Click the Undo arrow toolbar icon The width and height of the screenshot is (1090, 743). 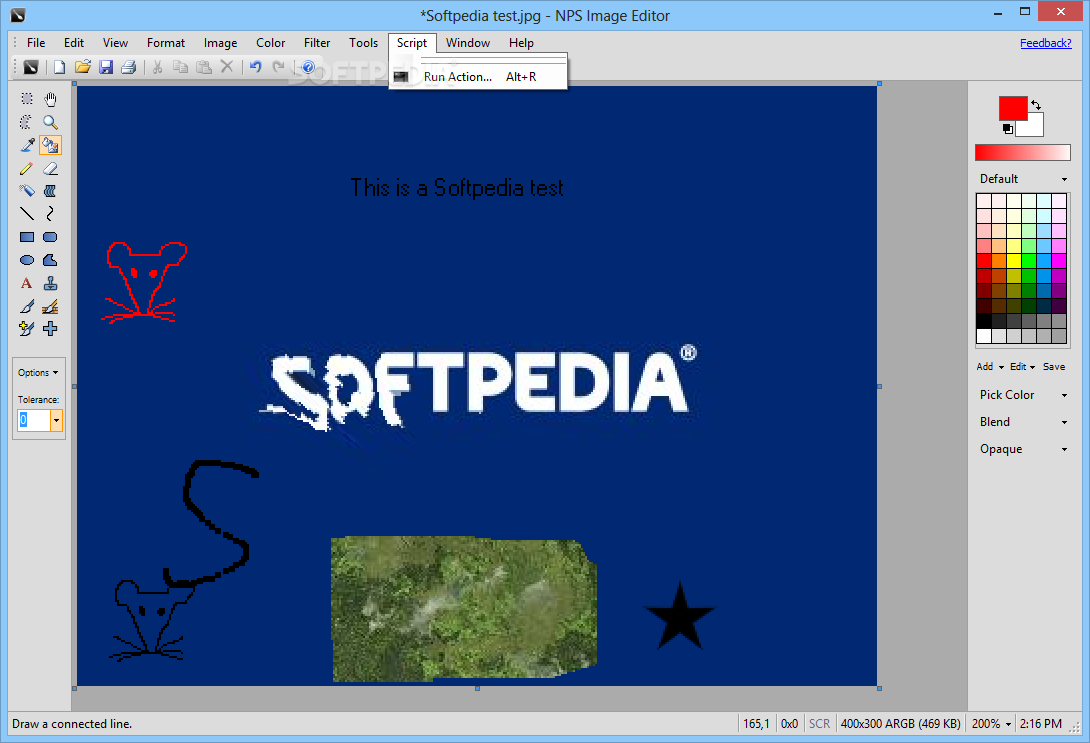pyautogui.click(x=256, y=67)
